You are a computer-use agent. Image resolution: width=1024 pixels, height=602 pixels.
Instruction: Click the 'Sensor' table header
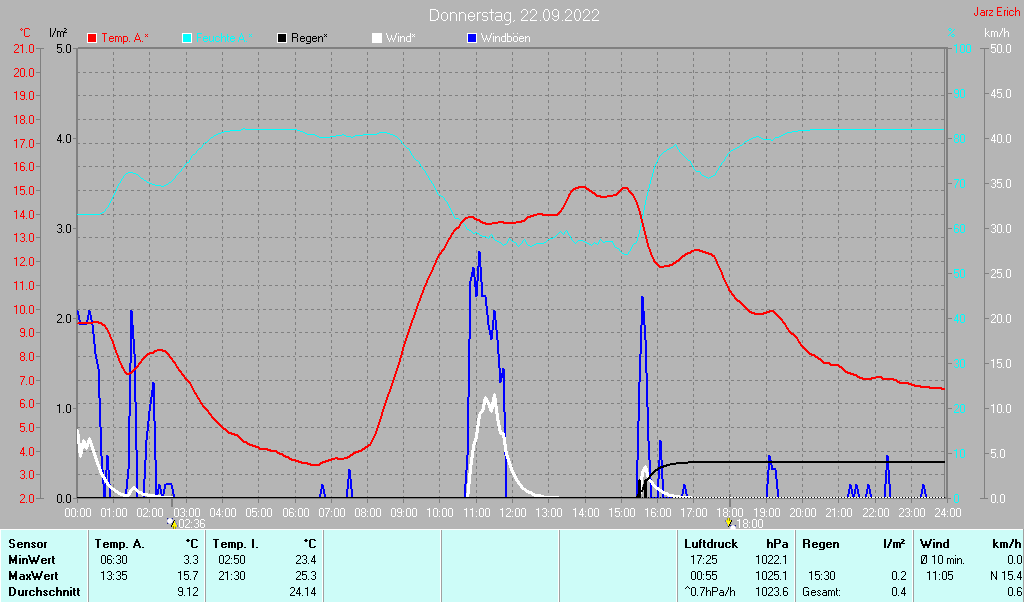[x=28, y=544]
